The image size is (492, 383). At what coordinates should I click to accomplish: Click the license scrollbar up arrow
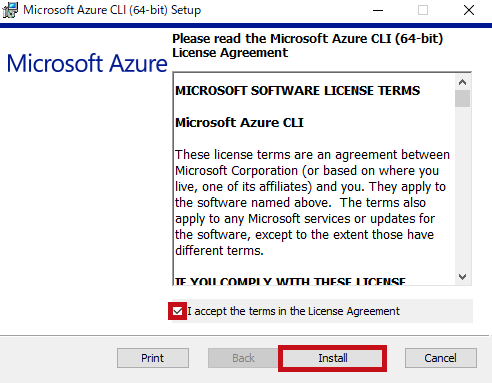[462, 82]
